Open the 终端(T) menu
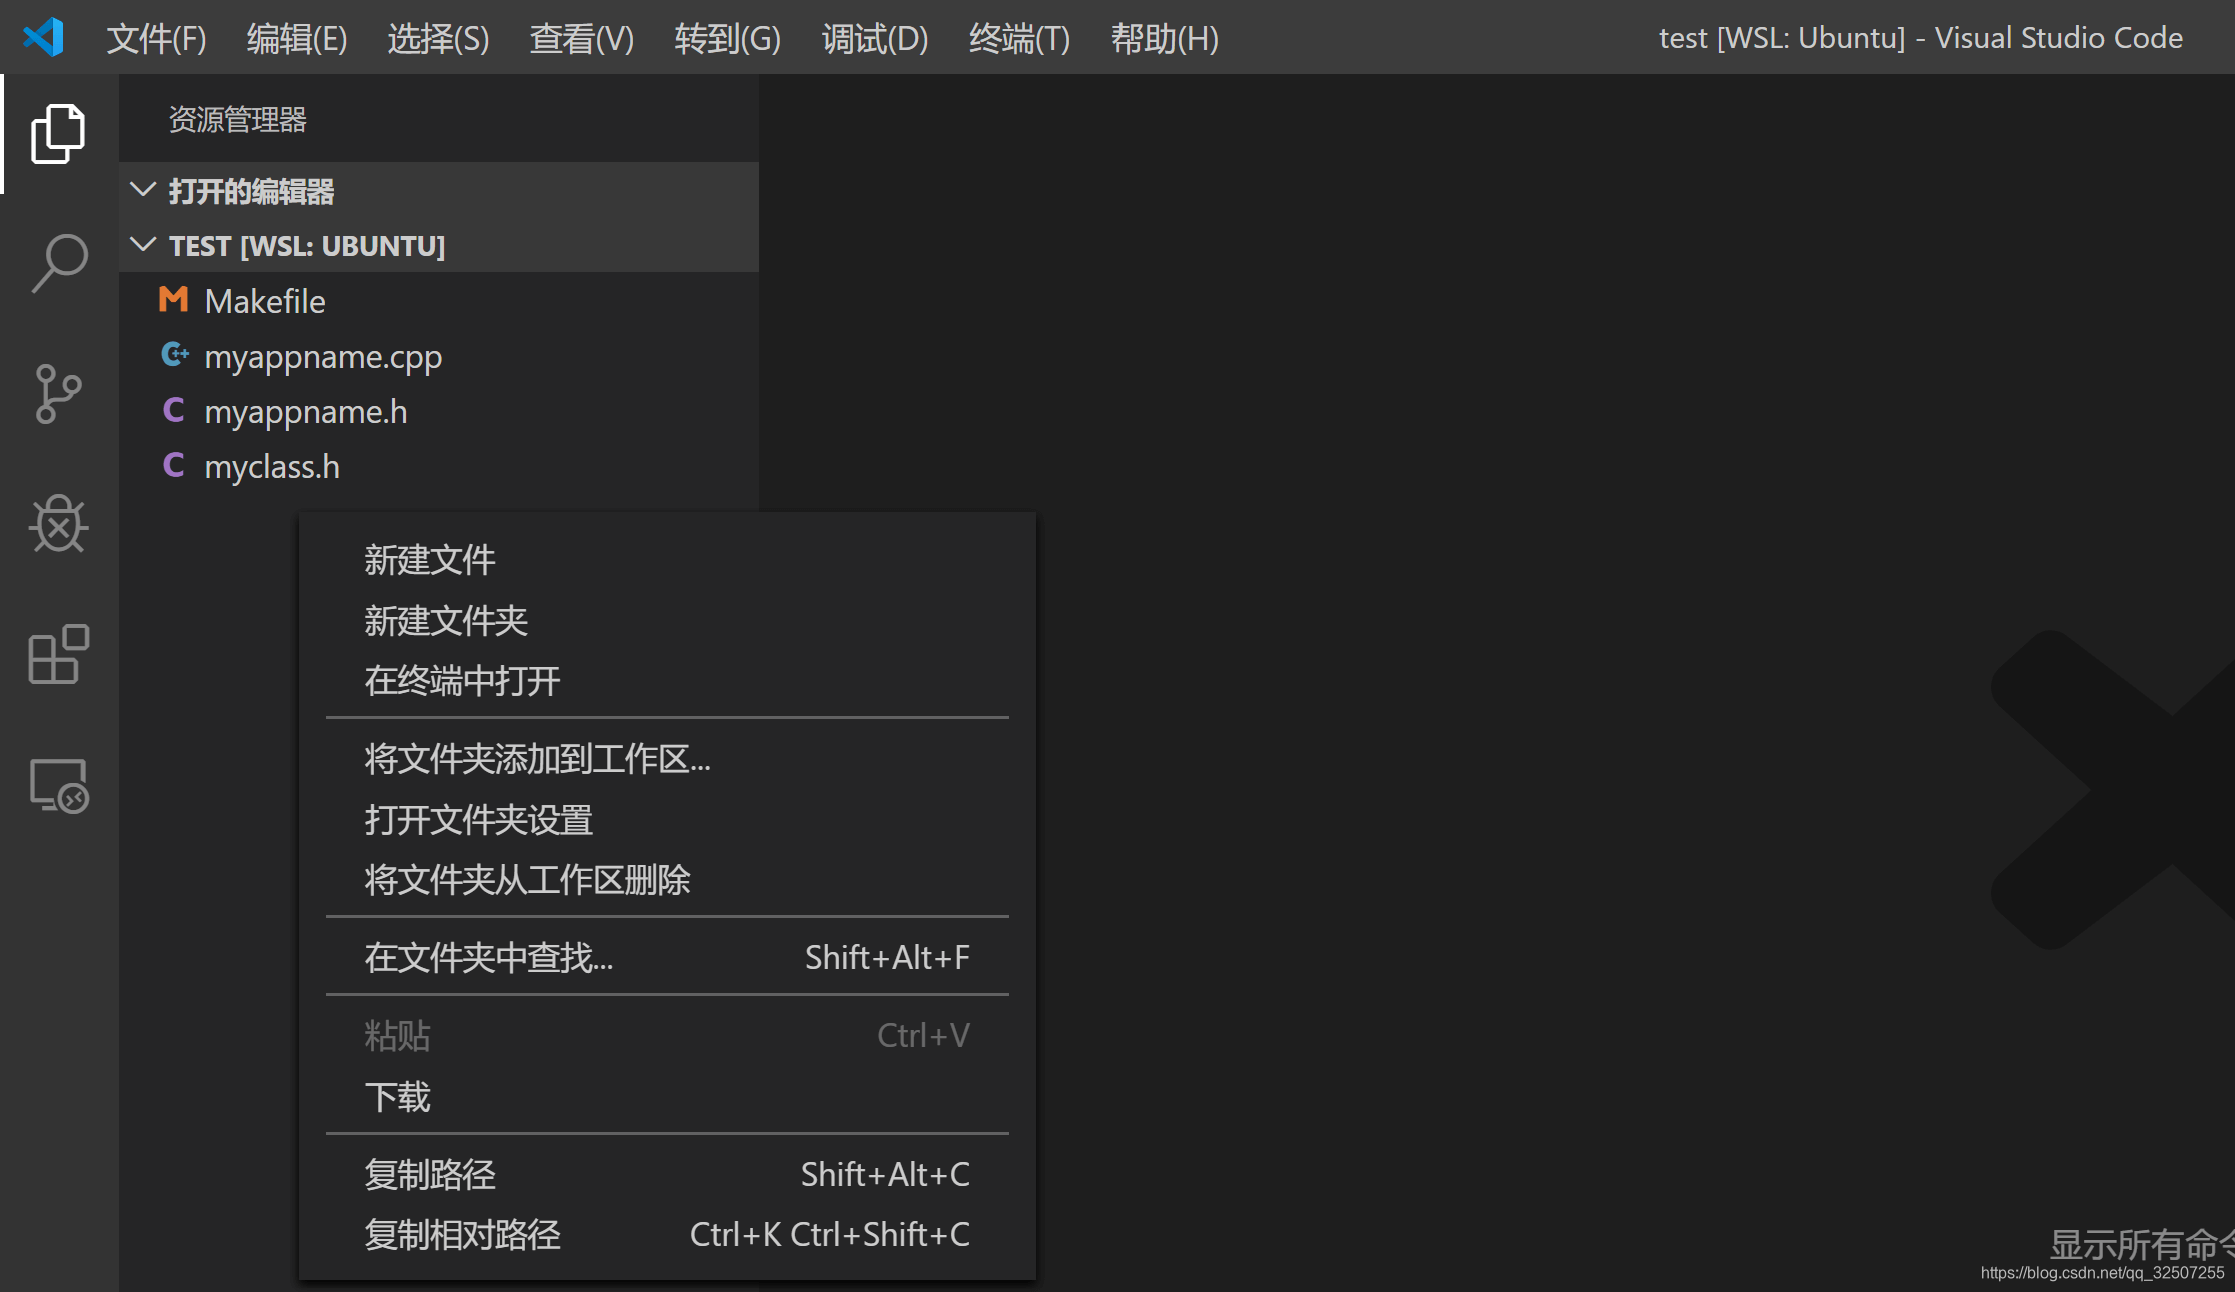This screenshot has height=1292, width=2235. [1019, 38]
